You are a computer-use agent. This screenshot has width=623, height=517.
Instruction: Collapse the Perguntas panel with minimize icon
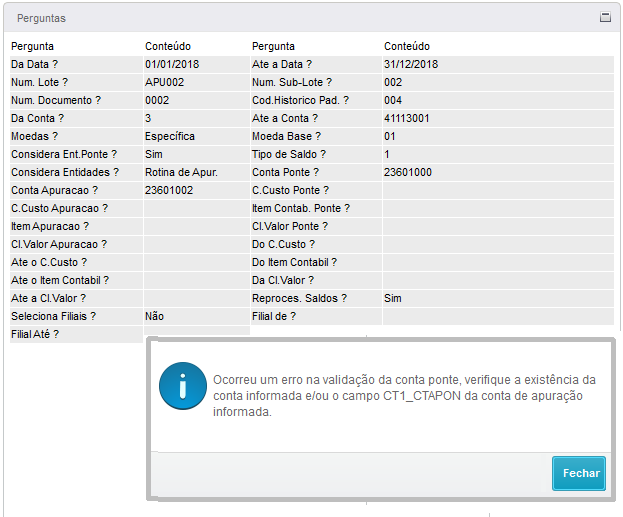[605, 17]
